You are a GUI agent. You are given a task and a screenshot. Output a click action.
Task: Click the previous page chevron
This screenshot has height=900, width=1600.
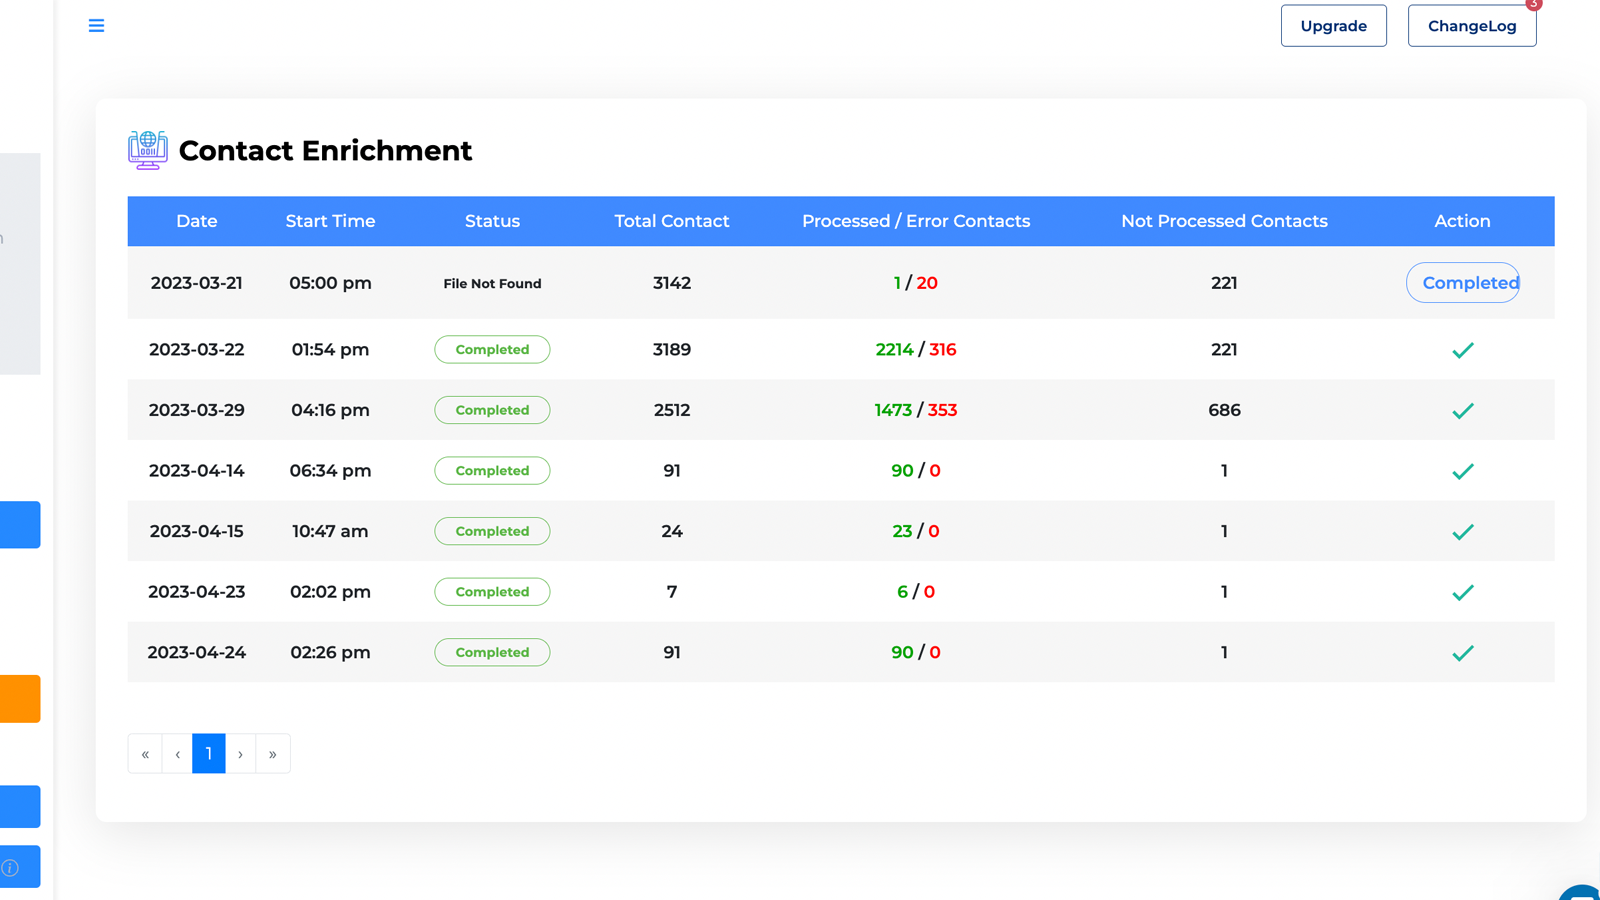[176, 753]
